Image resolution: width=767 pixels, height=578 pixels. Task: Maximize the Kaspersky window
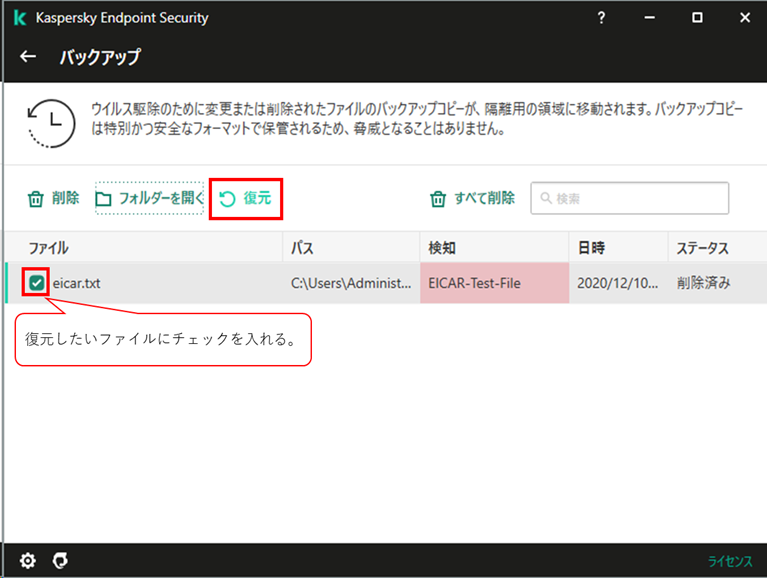698,18
